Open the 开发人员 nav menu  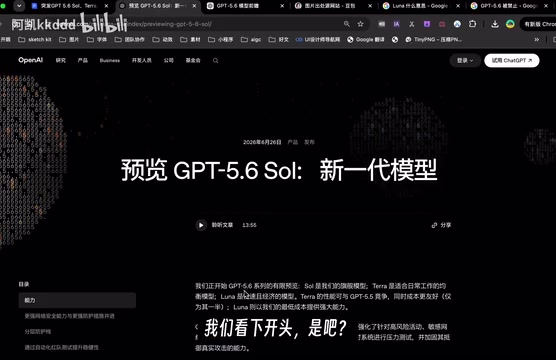[141, 61]
